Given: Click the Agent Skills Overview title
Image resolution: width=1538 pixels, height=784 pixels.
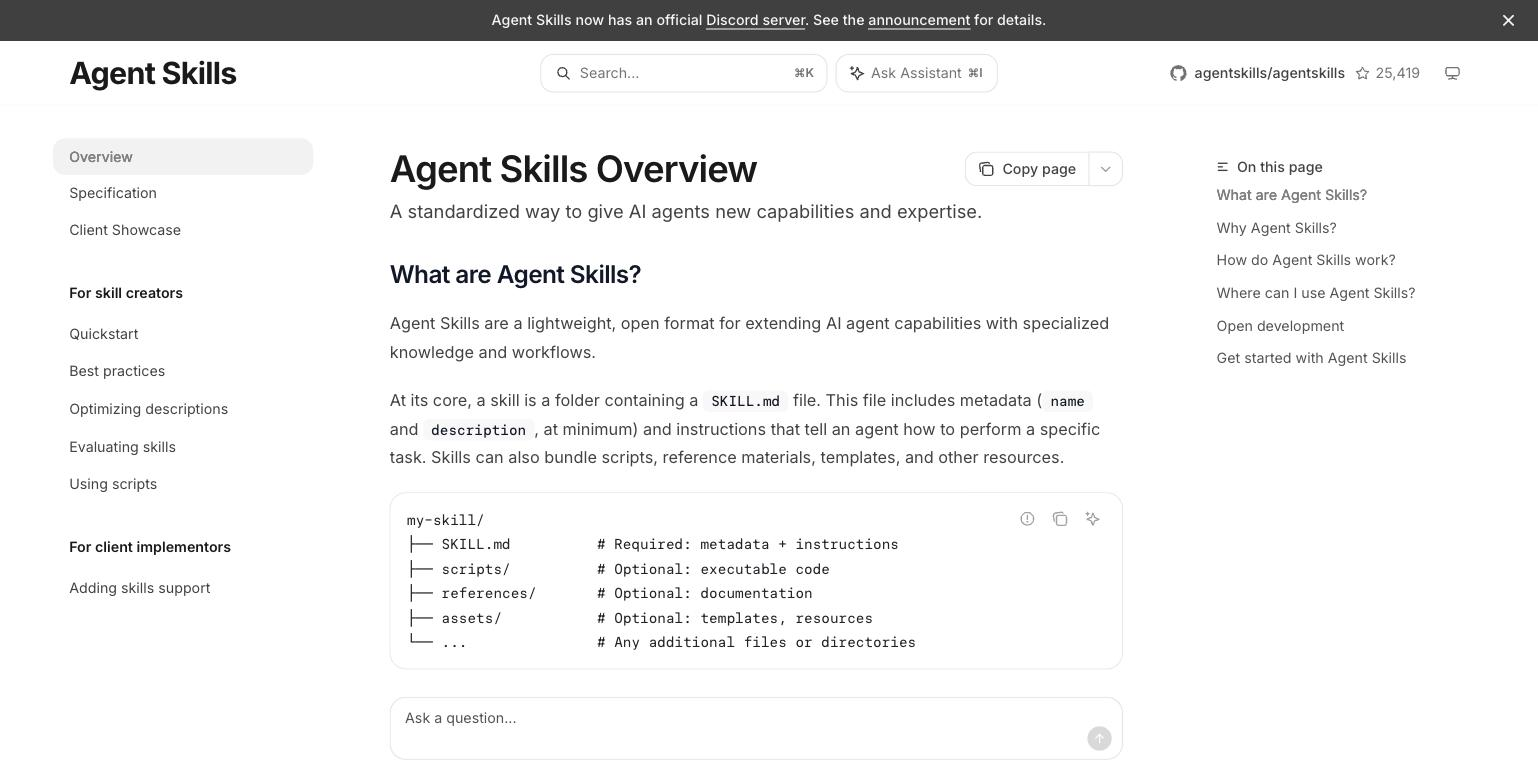Looking at the screenshot, I should pyautogui.click(x=573, y=169).
